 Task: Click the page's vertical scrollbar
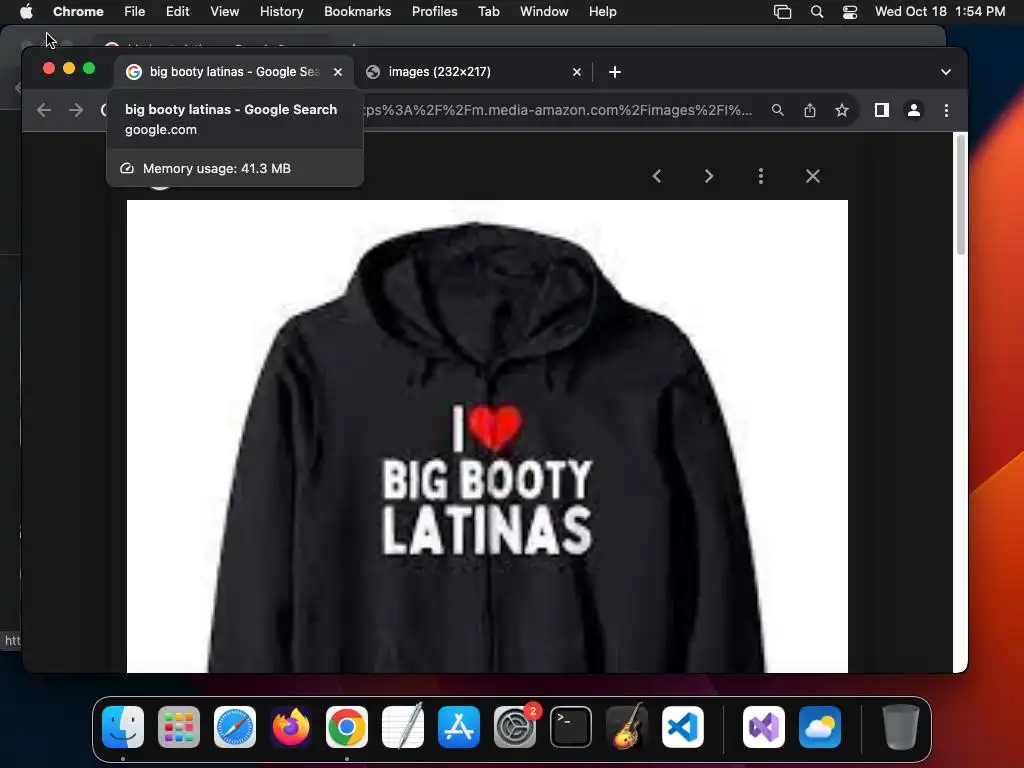[x=961, y=195]
